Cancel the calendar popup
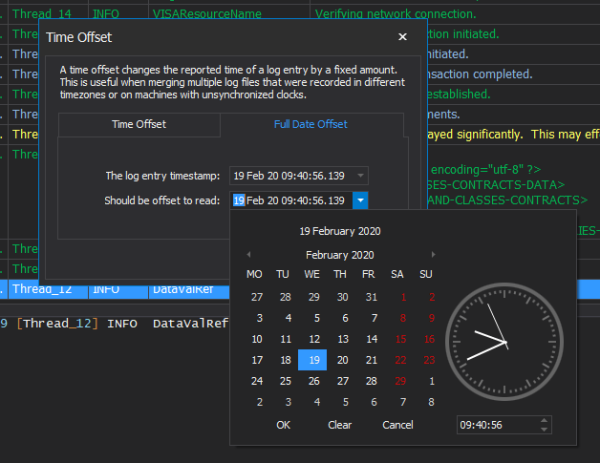This screenshot has height=463, width=600. click(x=398, y=425)
